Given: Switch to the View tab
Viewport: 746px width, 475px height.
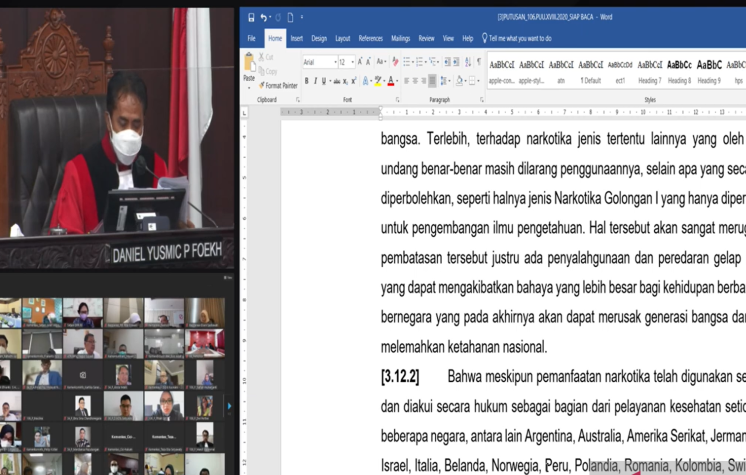Looking at the screenshot, I should point(448,39).
